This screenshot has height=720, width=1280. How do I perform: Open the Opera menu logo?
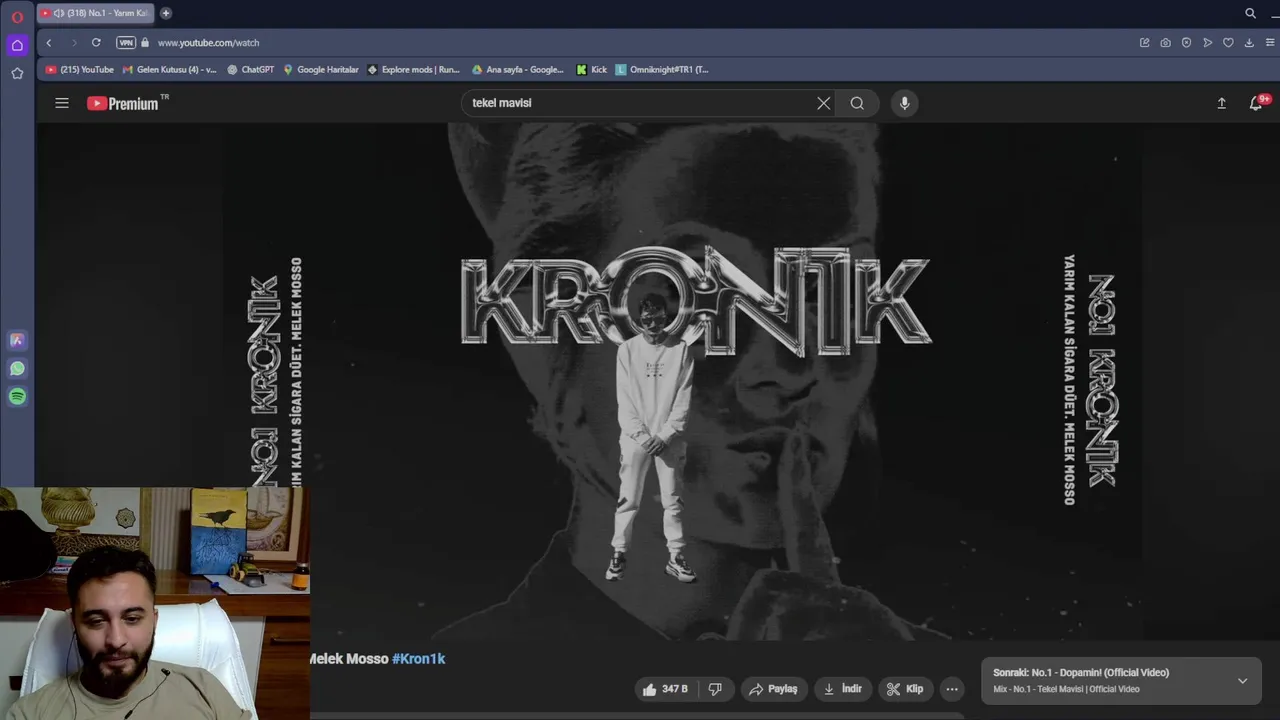tap(17, 16)
